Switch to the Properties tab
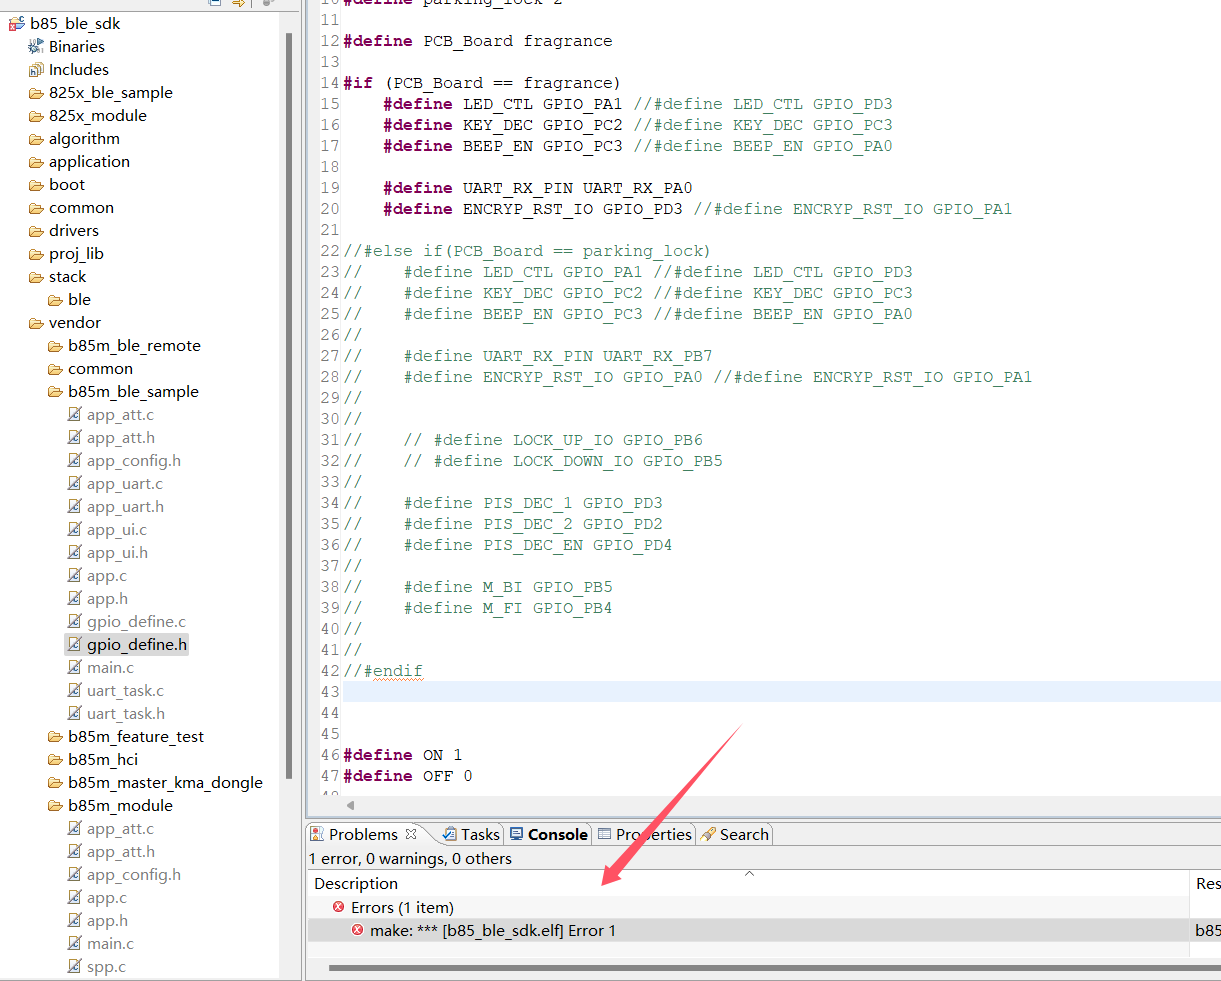The height and width of the screenshot is (981, 1221). click(x=645, y=834)
